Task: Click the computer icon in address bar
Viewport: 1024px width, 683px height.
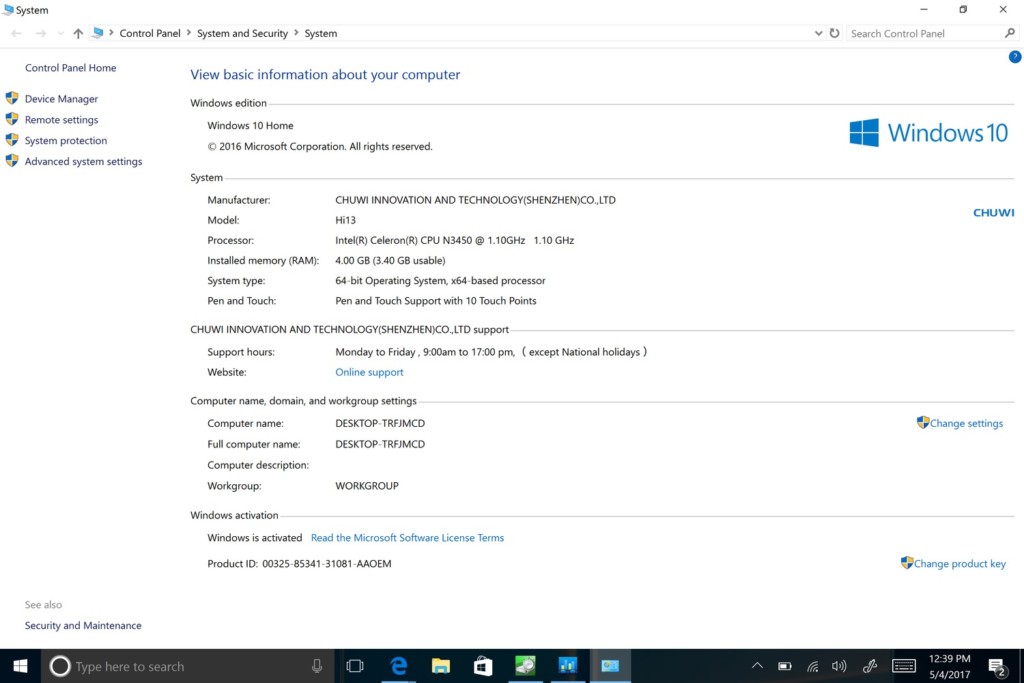Action: (98, 33)
